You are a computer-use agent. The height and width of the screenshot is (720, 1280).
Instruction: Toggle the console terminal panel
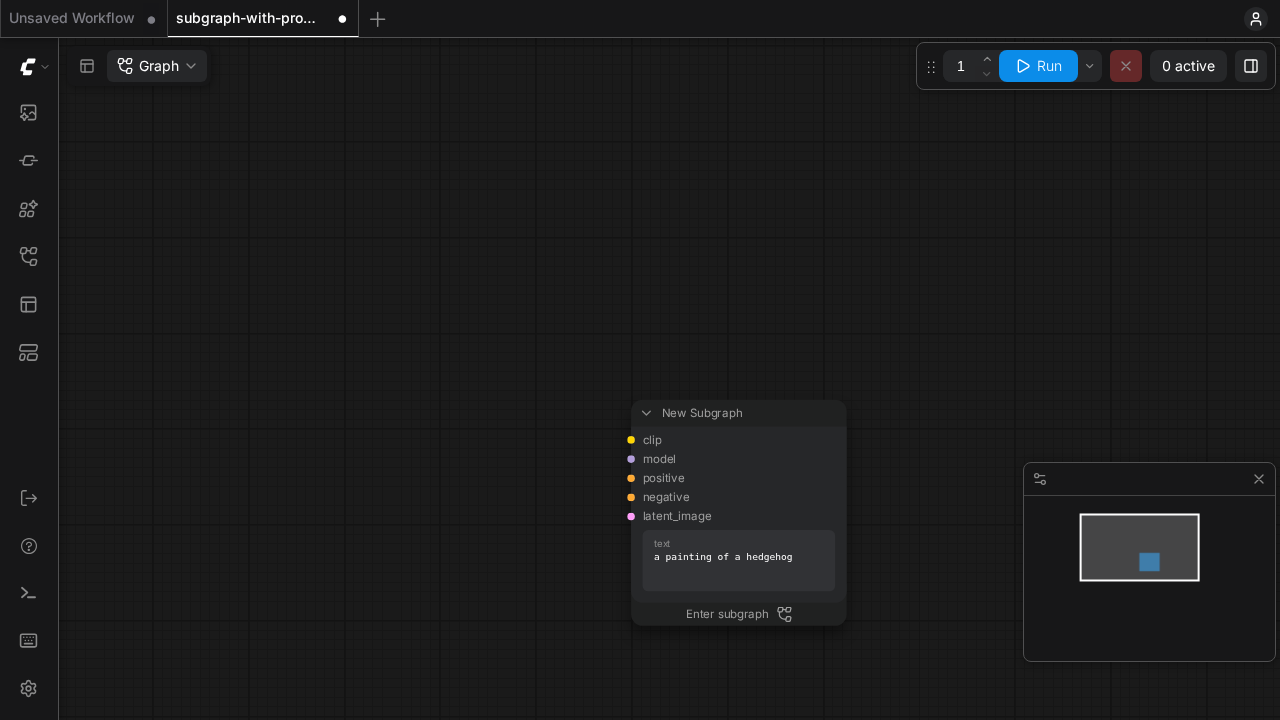(x=29, y=593)
